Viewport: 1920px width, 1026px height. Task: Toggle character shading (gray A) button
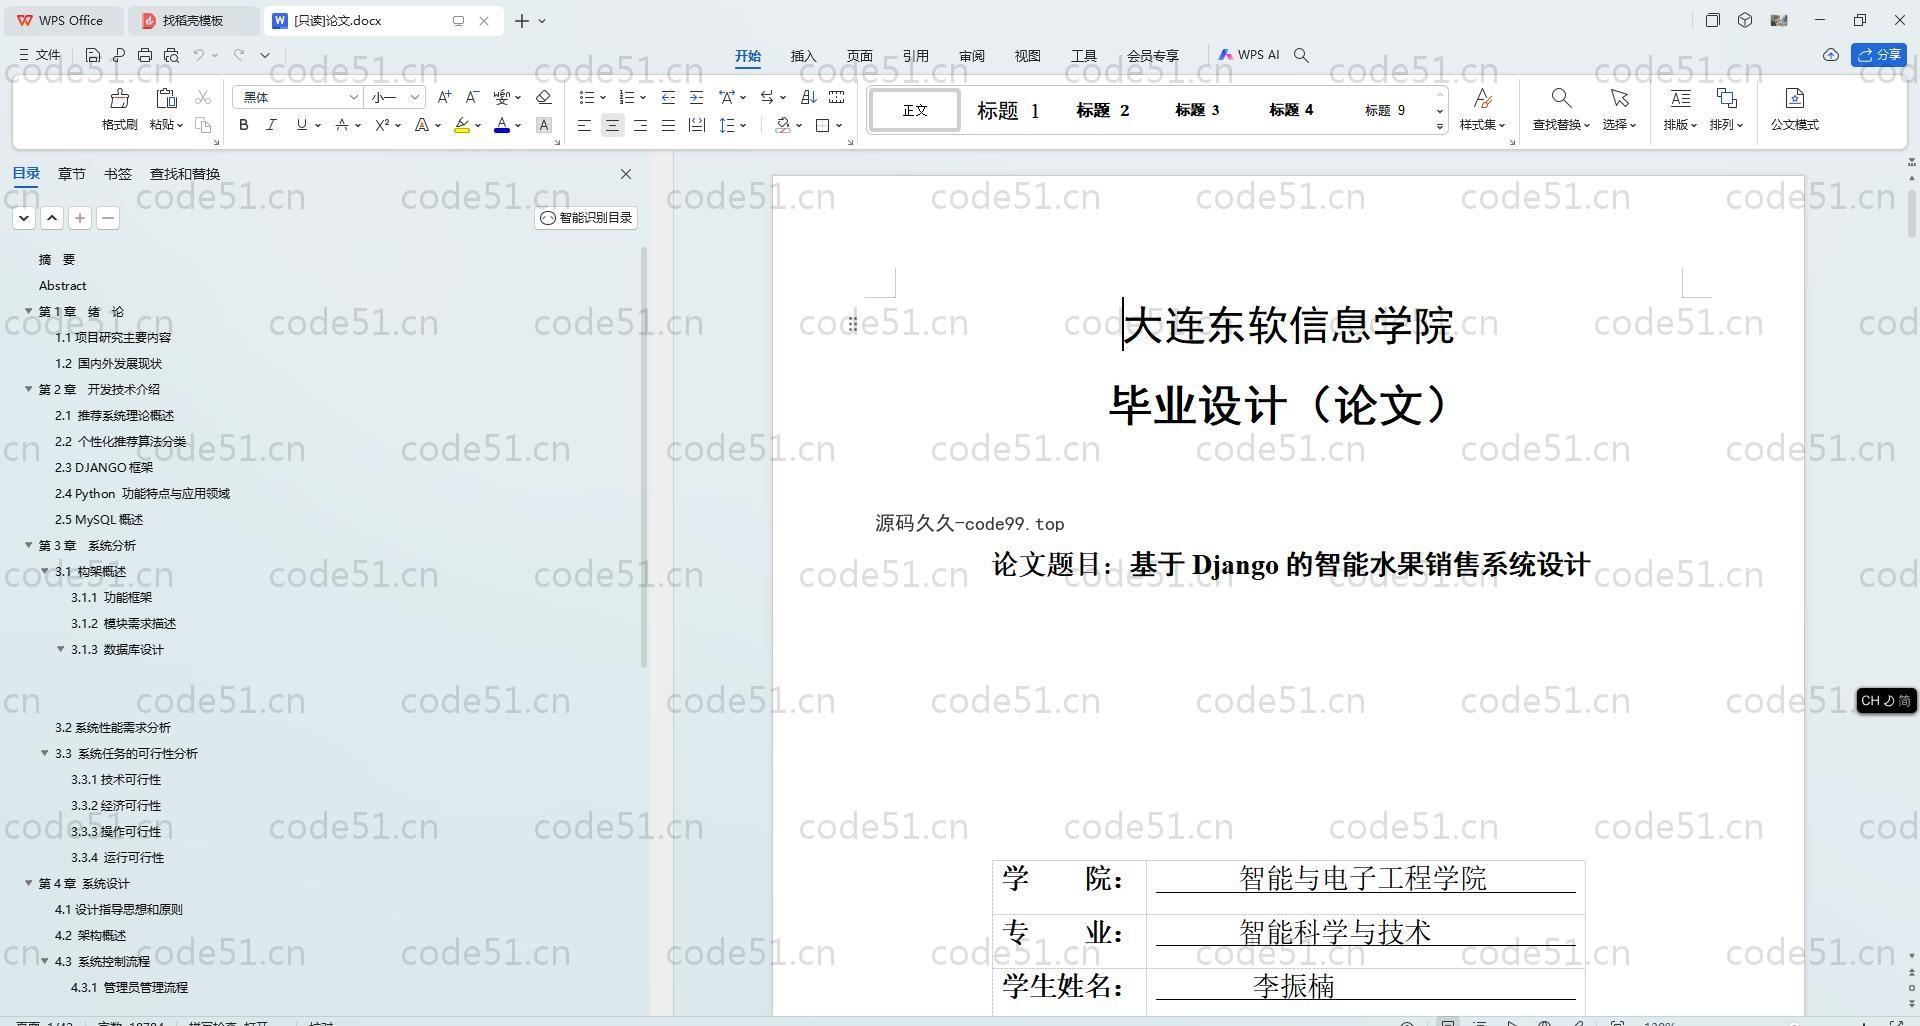tap(544, 125)
